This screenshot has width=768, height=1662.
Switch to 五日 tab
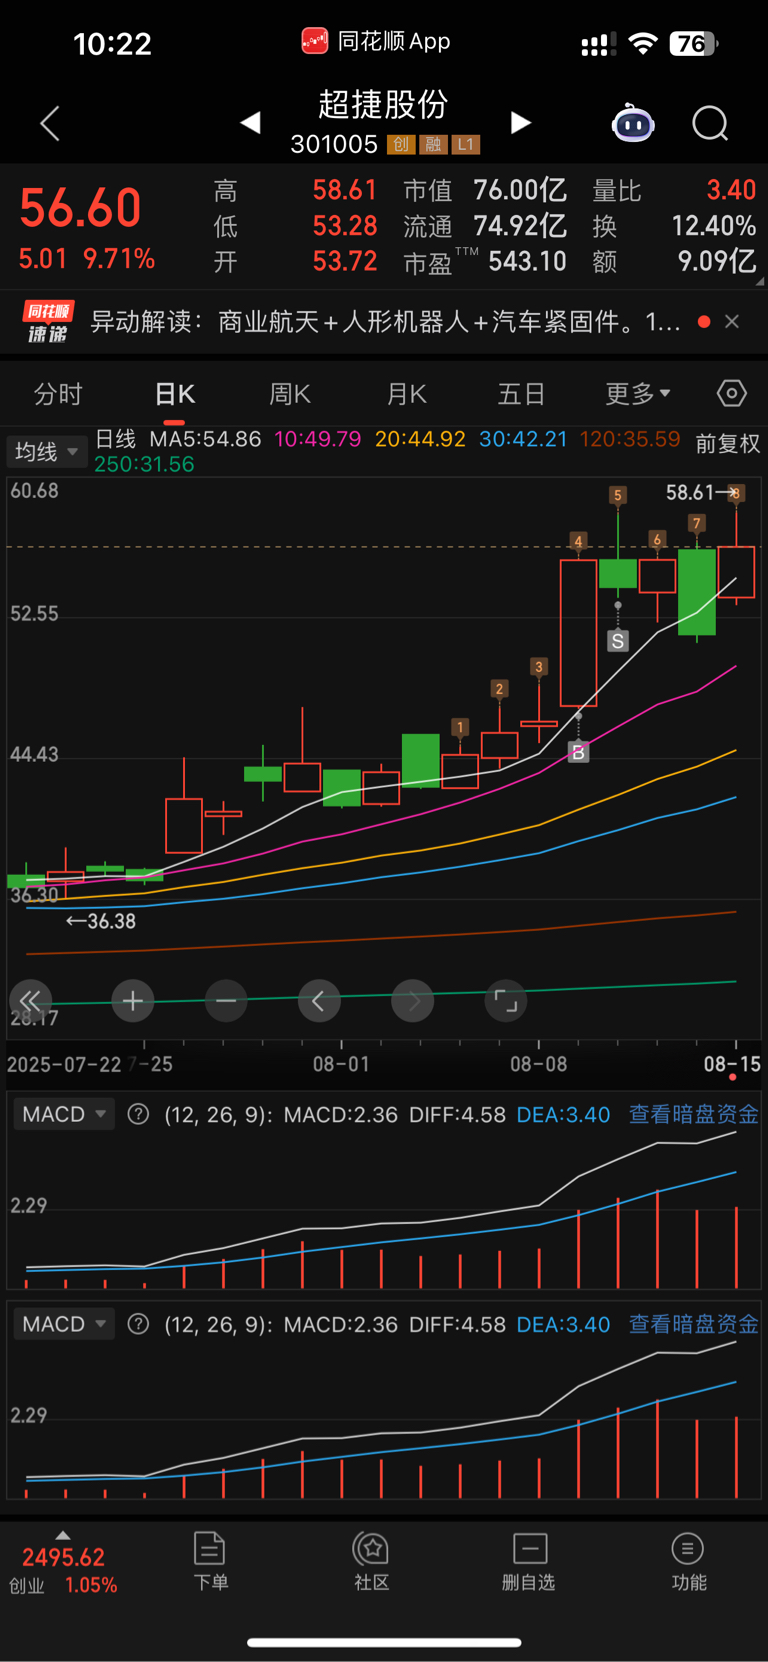(x=522, y=394)
